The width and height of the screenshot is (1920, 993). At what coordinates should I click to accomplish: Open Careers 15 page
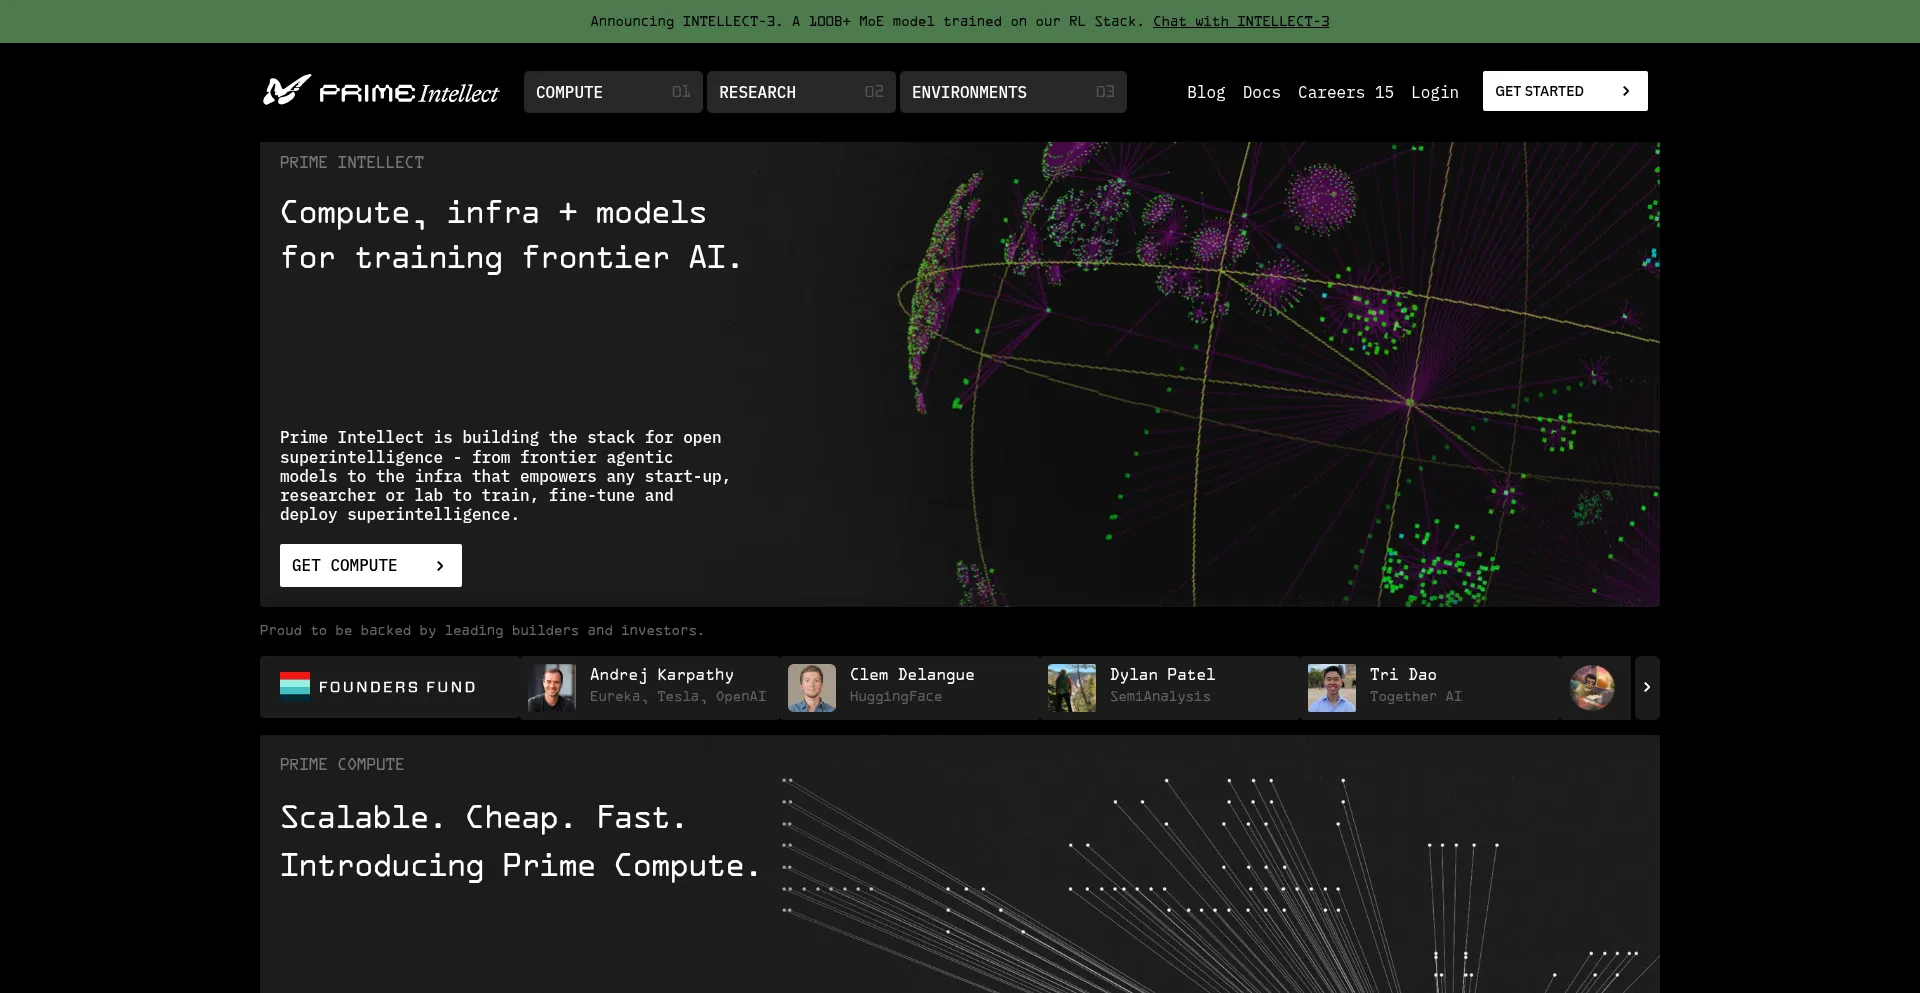[x=1345, y=92]
